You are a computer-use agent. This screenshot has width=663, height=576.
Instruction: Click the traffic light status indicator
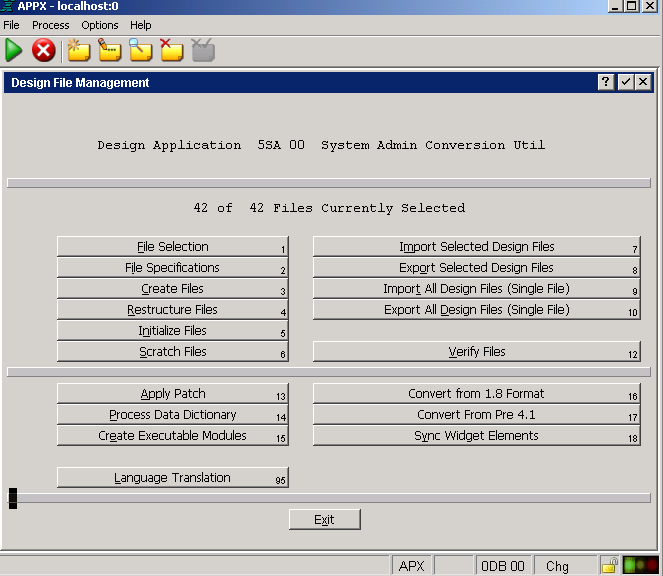[x=641, y=565]
